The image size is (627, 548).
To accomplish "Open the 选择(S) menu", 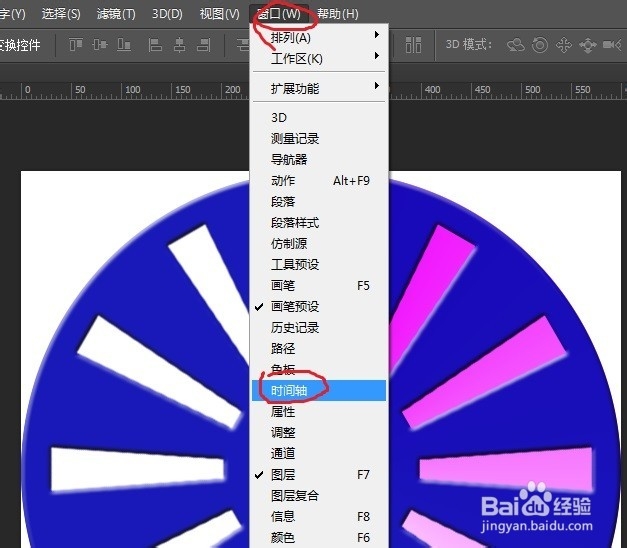I will pos(61,14).
